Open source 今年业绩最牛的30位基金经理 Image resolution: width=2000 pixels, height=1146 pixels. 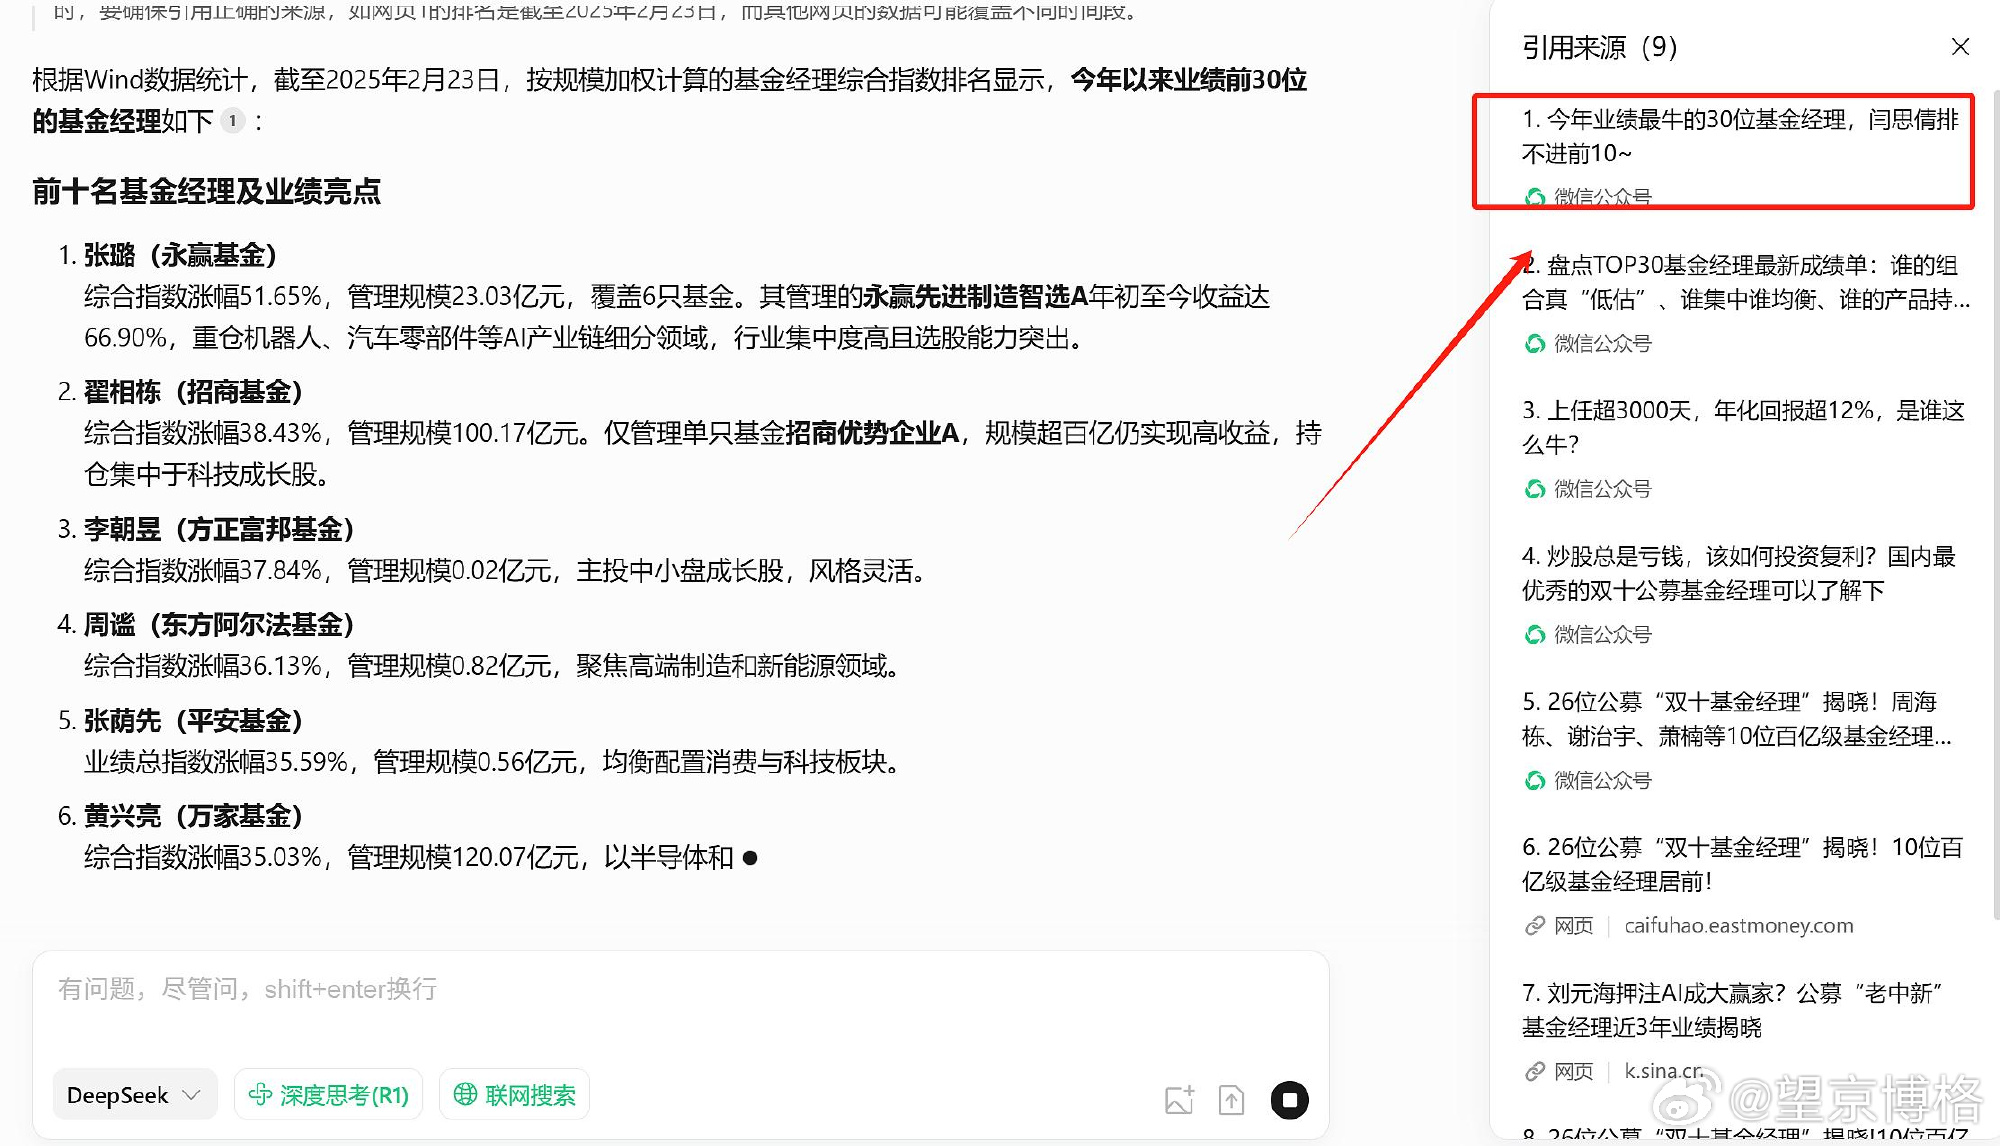tap(1740, 136)
